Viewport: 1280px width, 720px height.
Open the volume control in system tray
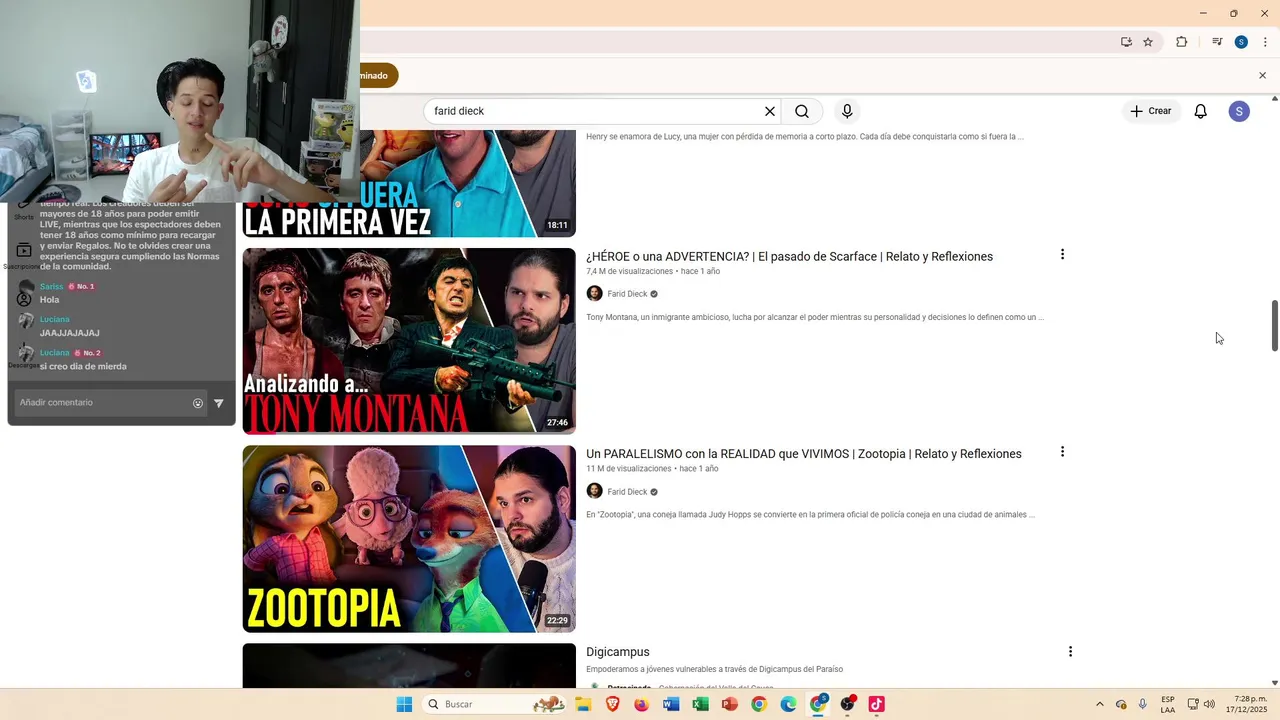point(1209,704)
